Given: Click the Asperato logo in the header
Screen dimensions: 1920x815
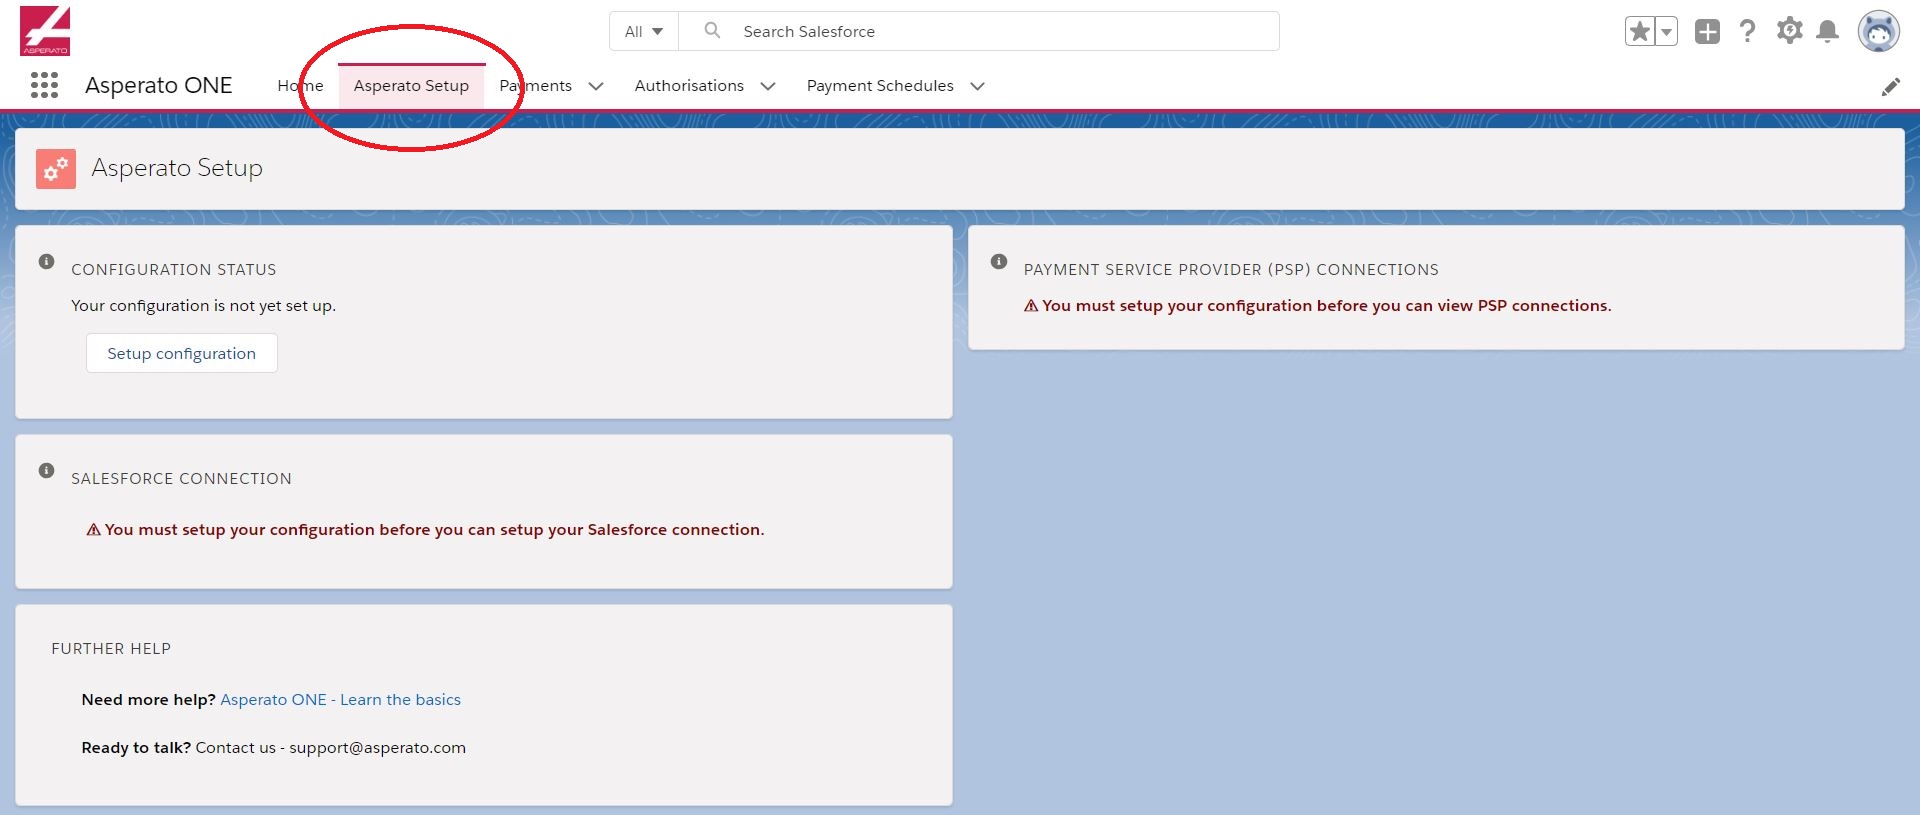Looking at the screenshot, I should tap(45, 30).
